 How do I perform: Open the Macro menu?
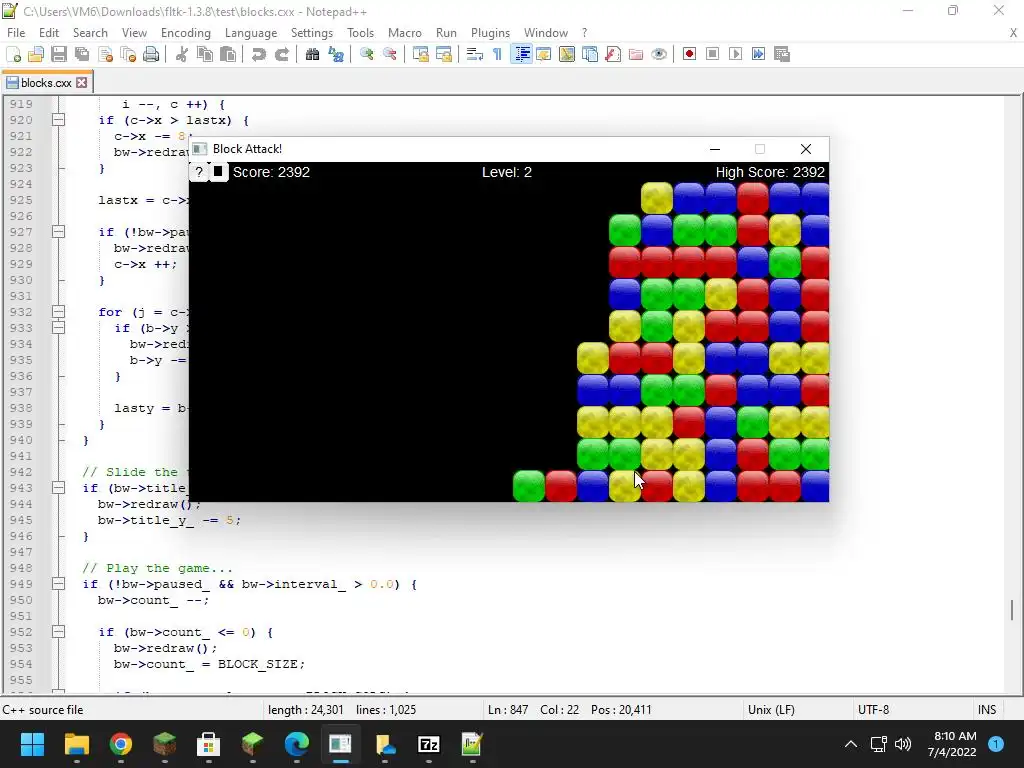405,33
